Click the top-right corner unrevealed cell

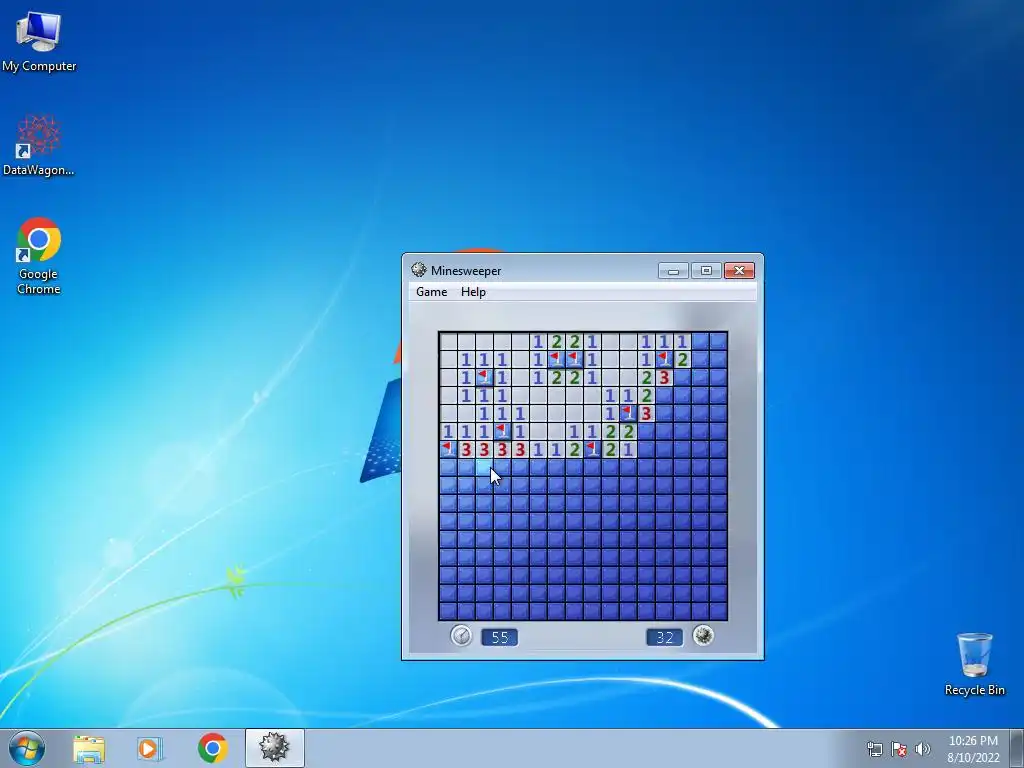[718, 341]
